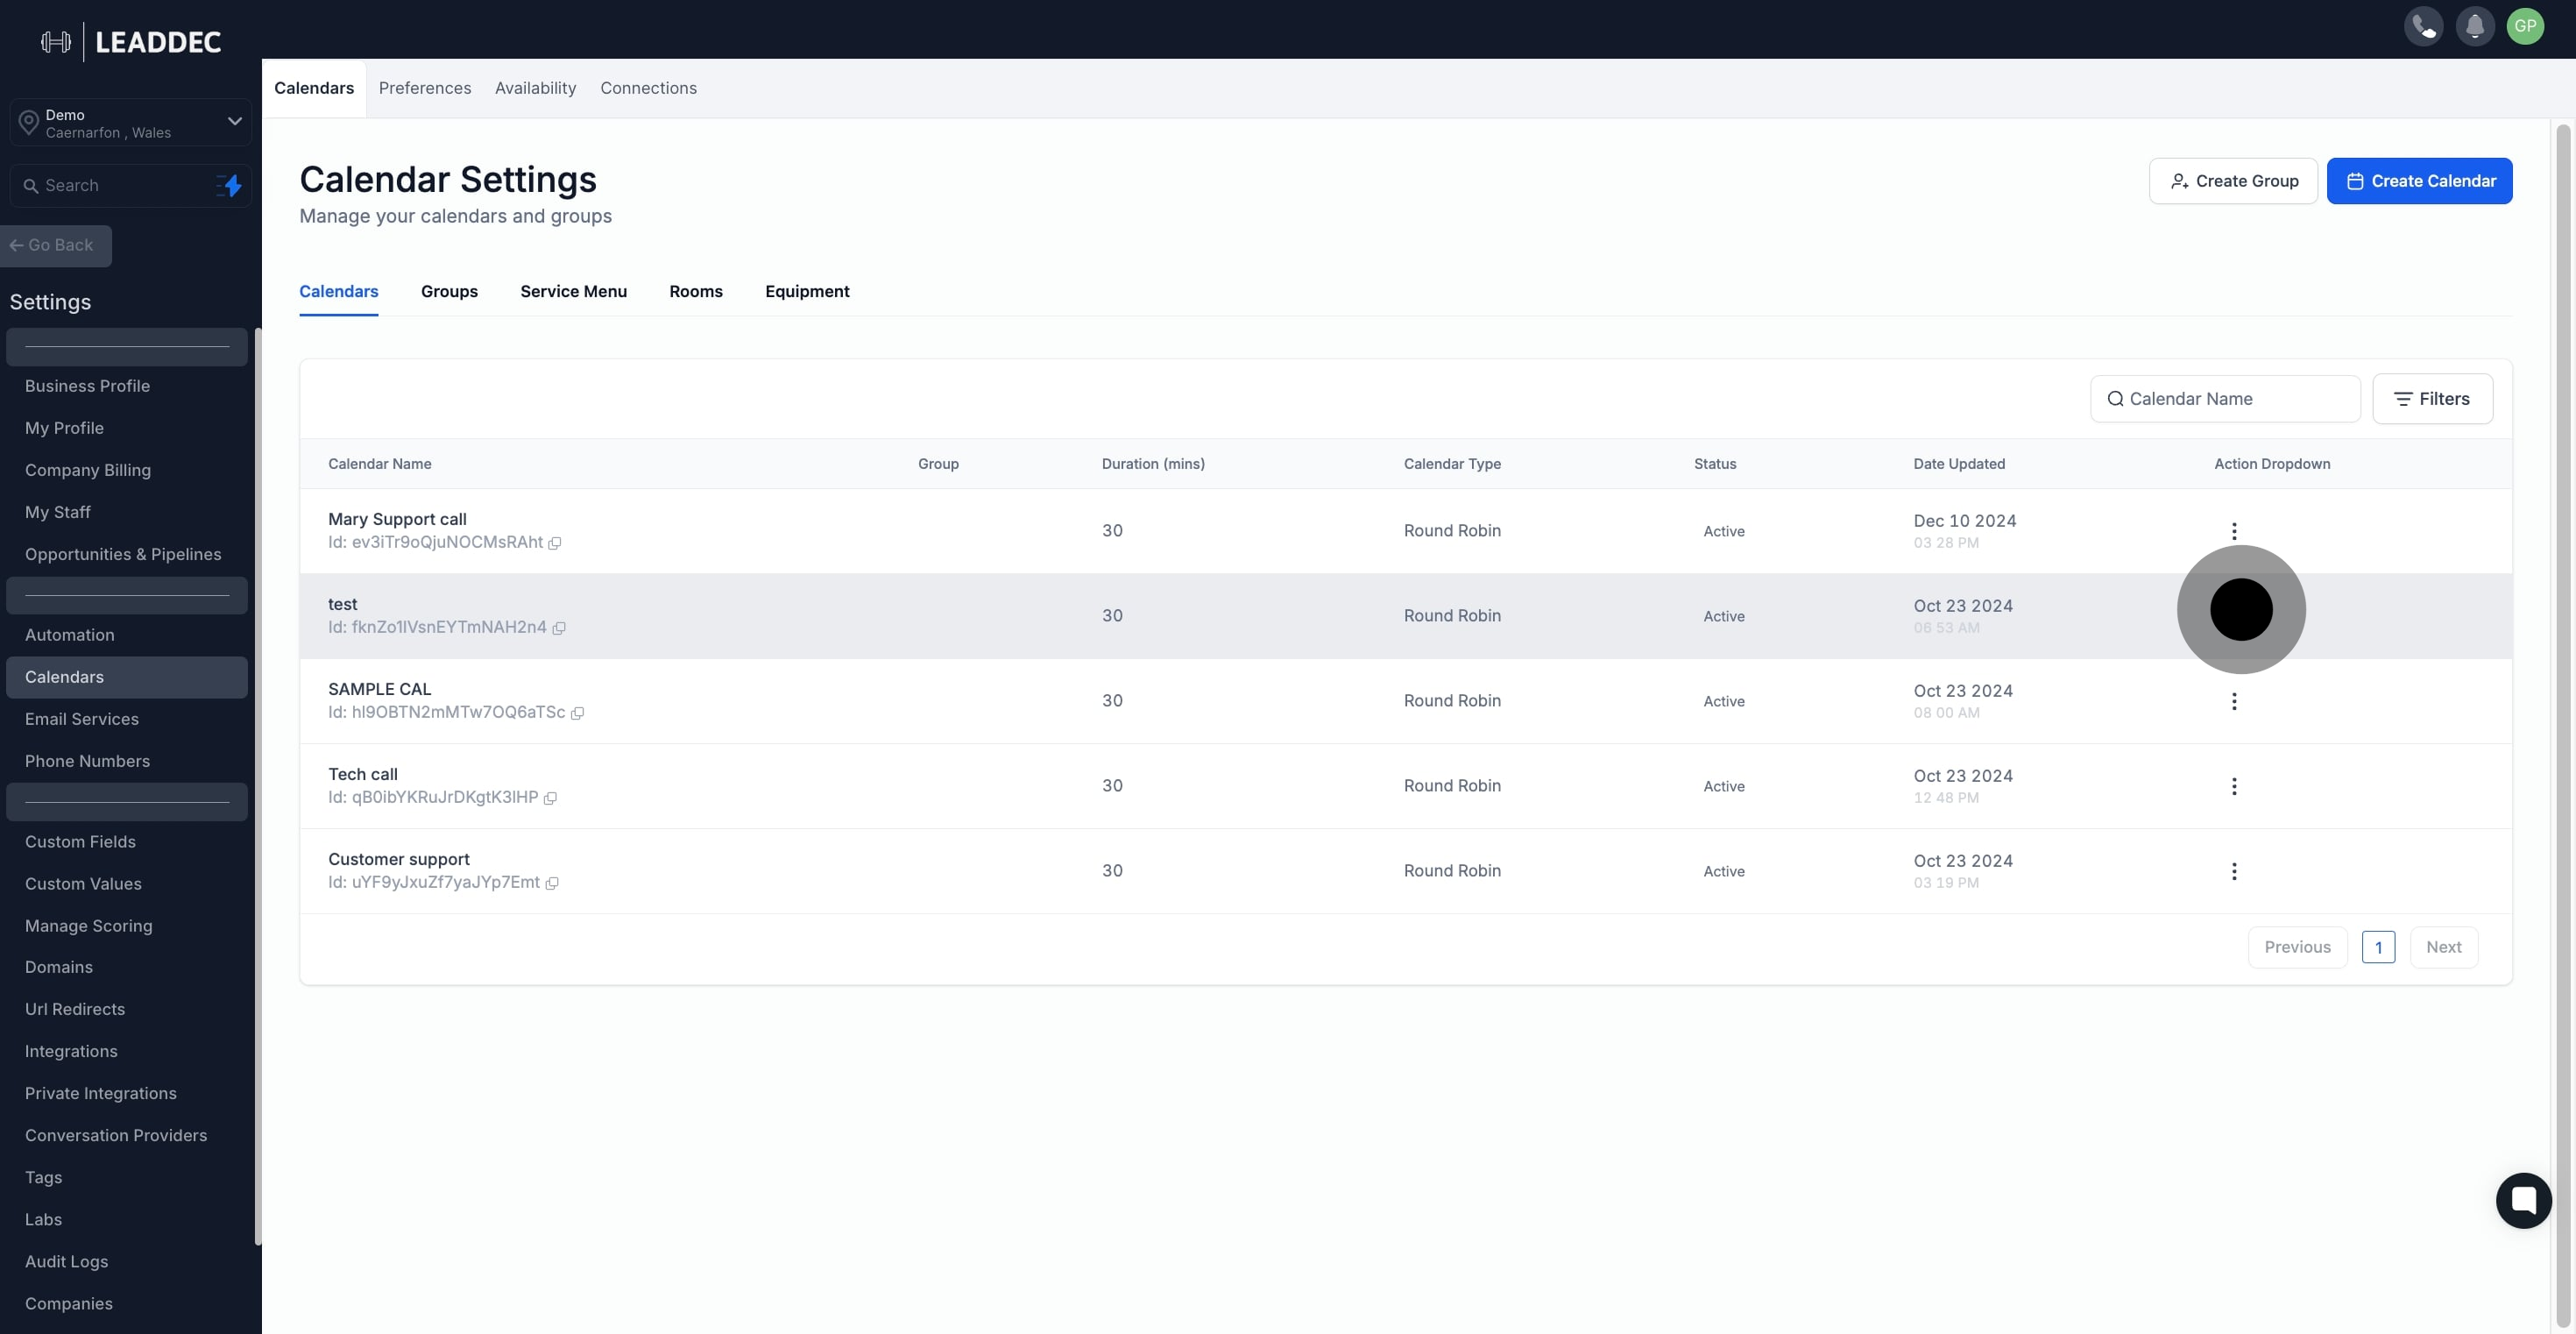Click the Tech call calendar name
Screen dimensions: 2576x1334
click(362, 774)
